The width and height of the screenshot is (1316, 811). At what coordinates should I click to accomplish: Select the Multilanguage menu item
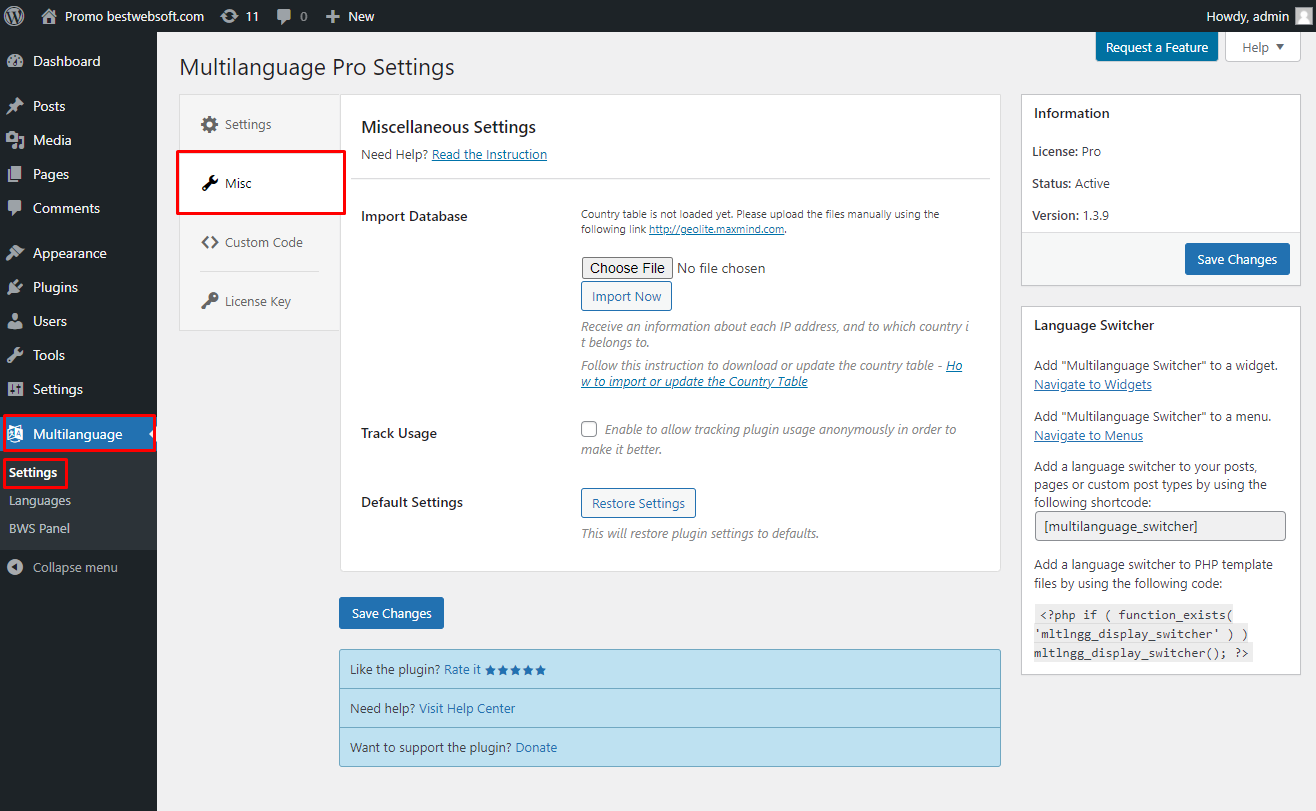78,434
